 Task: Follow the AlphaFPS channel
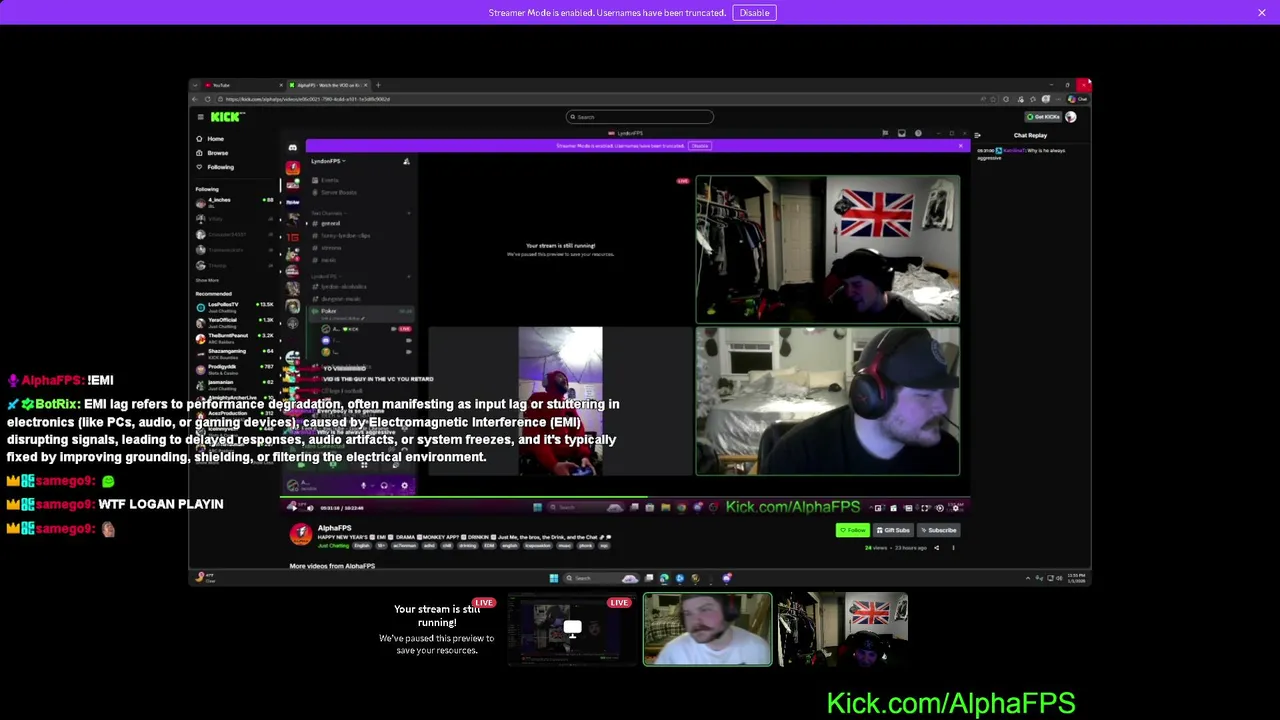click(852, 530)
